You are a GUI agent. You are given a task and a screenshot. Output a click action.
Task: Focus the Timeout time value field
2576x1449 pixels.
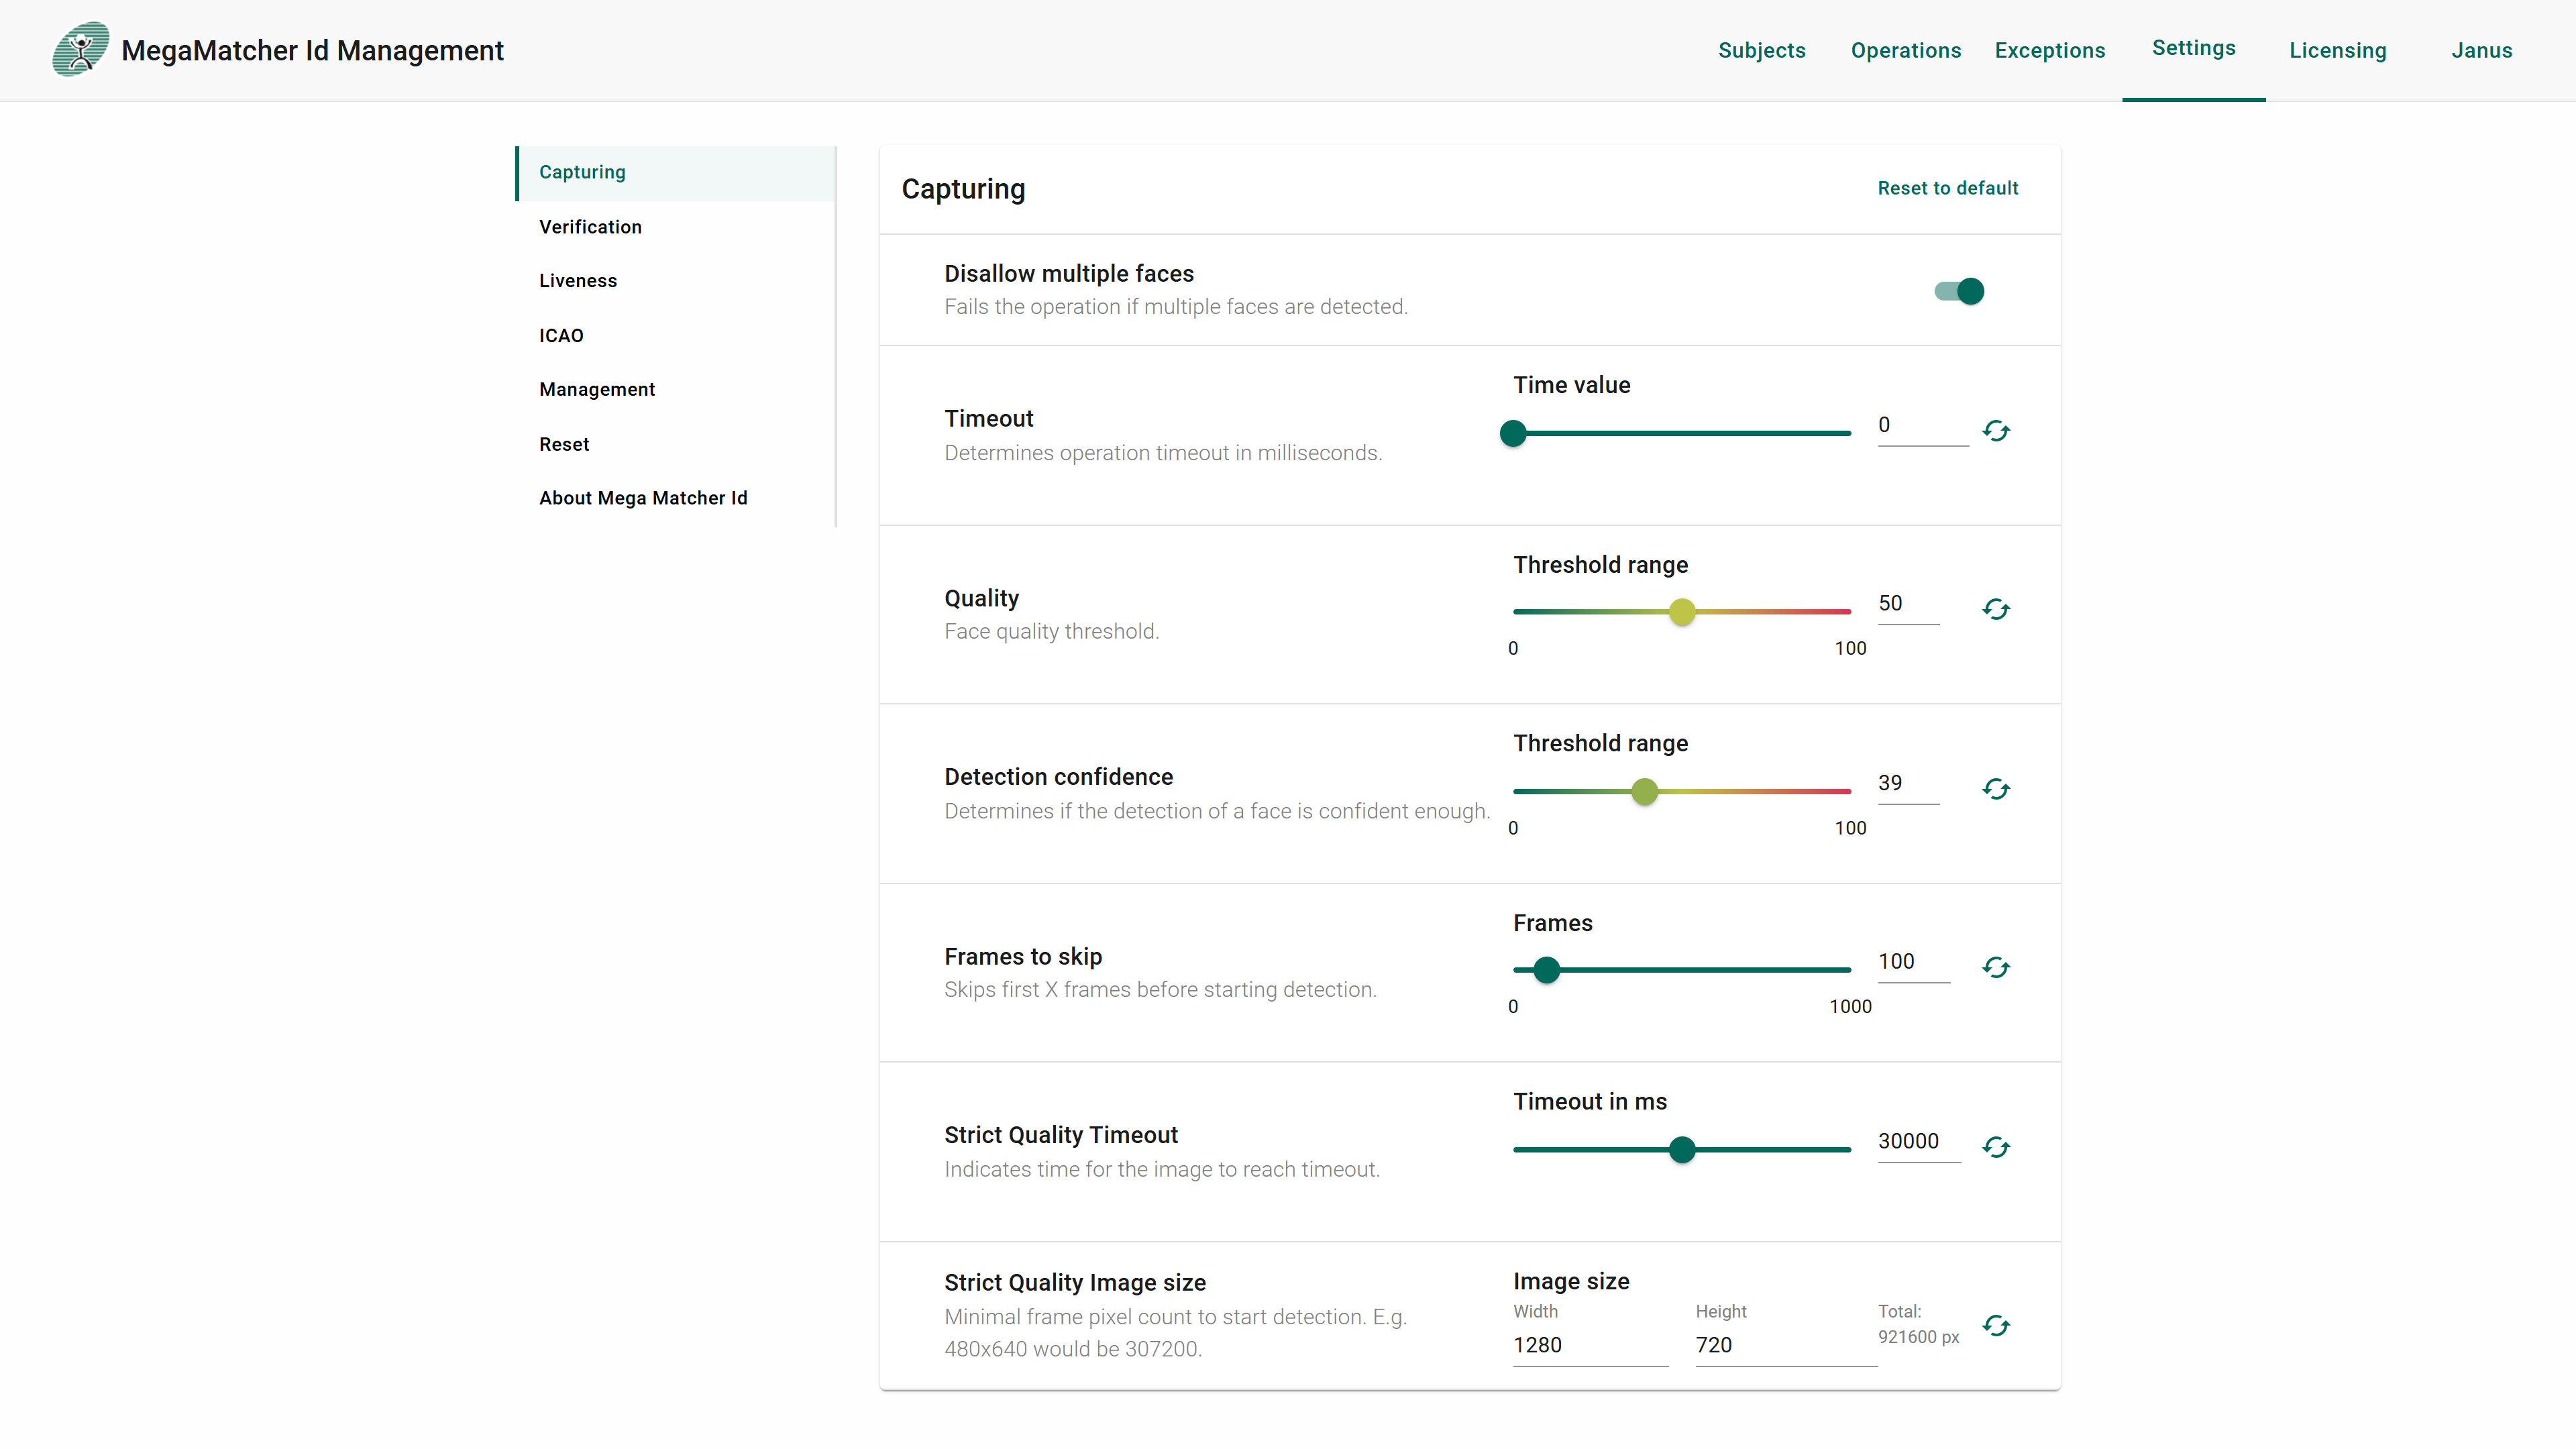click(x=1923, y=426)
